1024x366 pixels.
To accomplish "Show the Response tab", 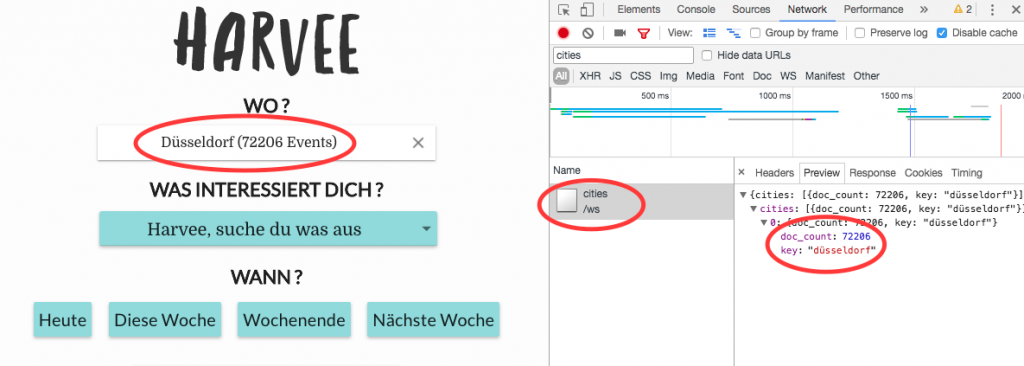I will click(x=872, y=173).
